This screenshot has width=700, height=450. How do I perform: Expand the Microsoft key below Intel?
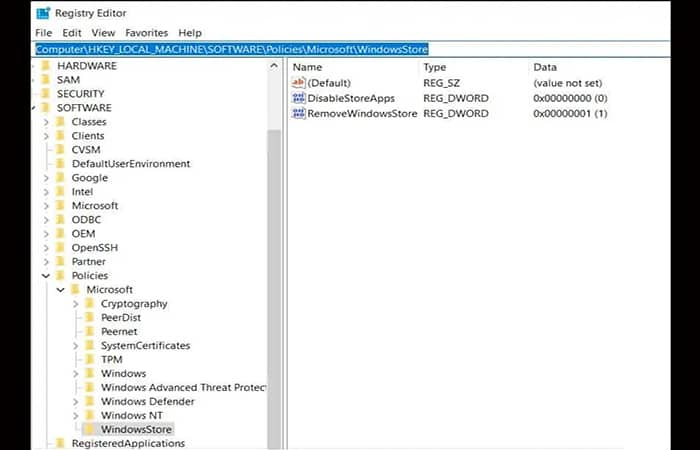pyautogui.click(x=46, y=206)
